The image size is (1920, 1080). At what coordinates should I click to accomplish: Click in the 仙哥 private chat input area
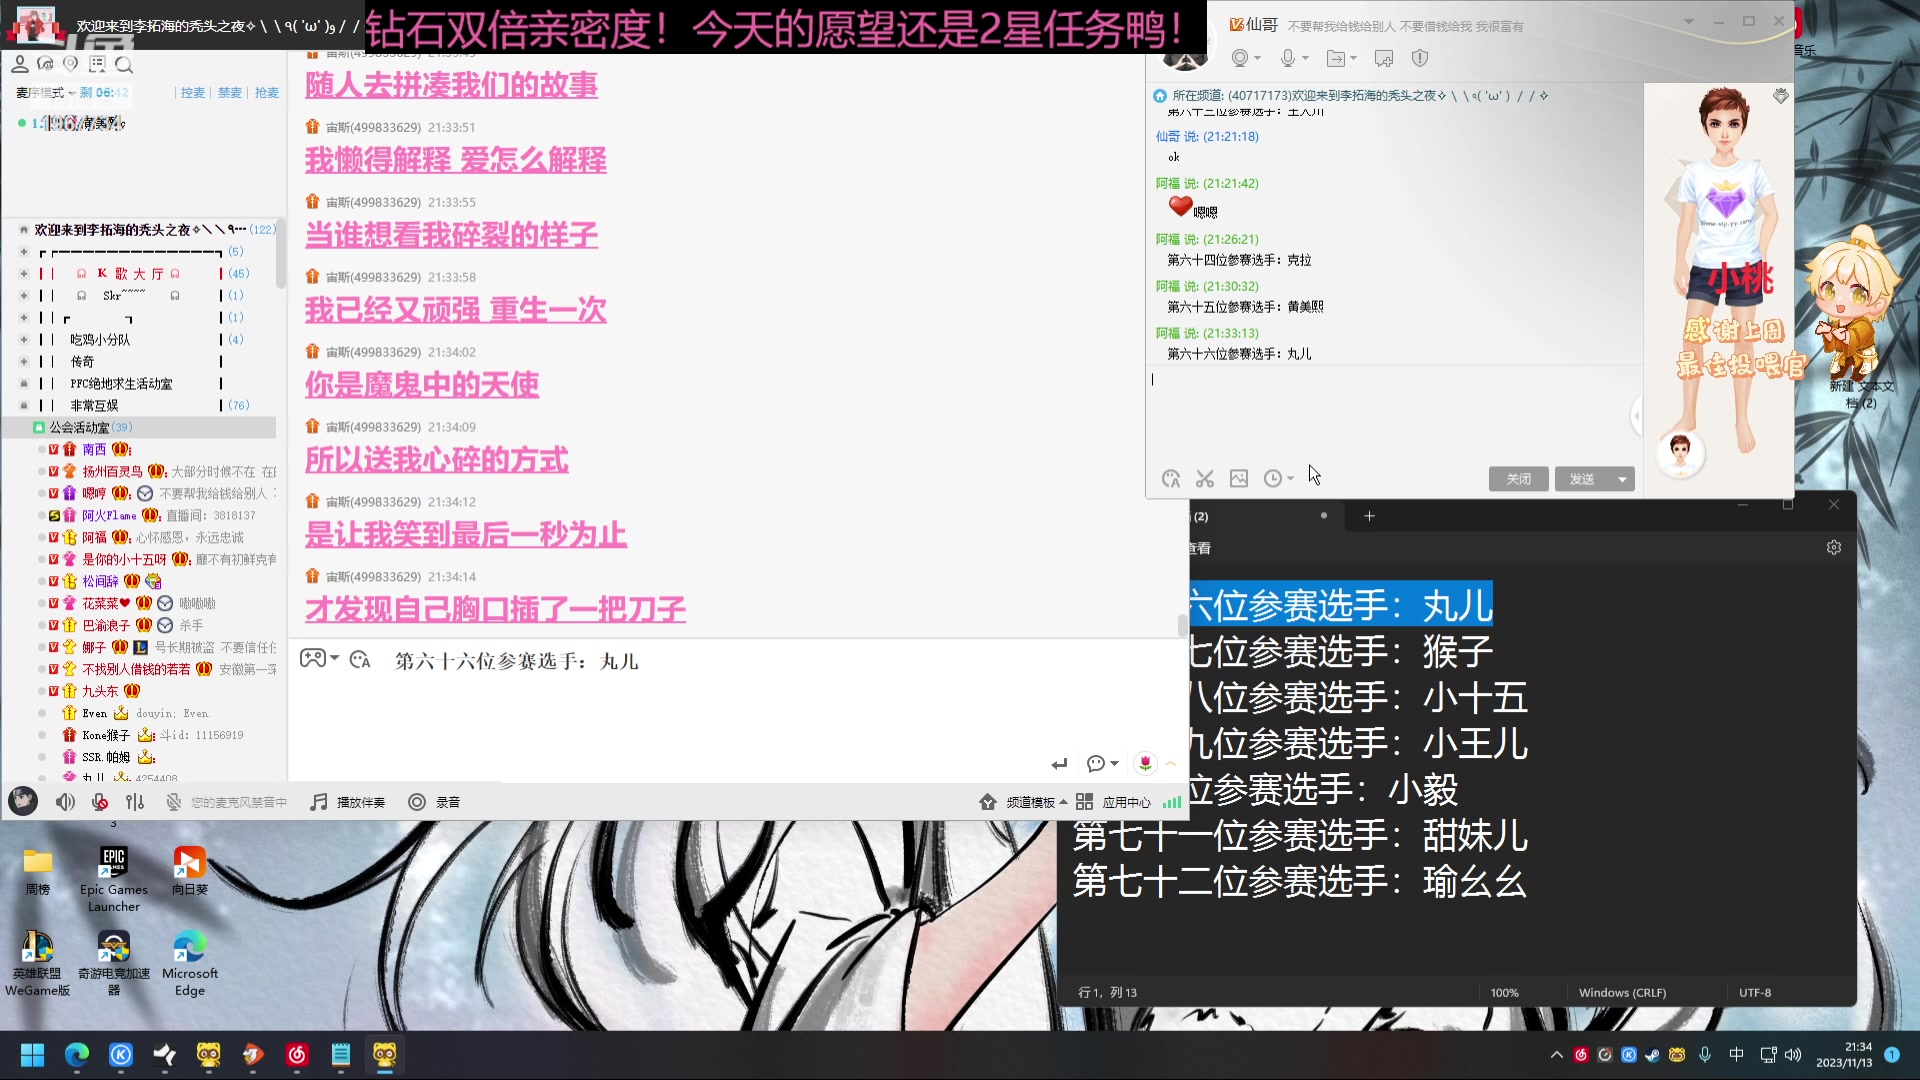coord(1390,415)
